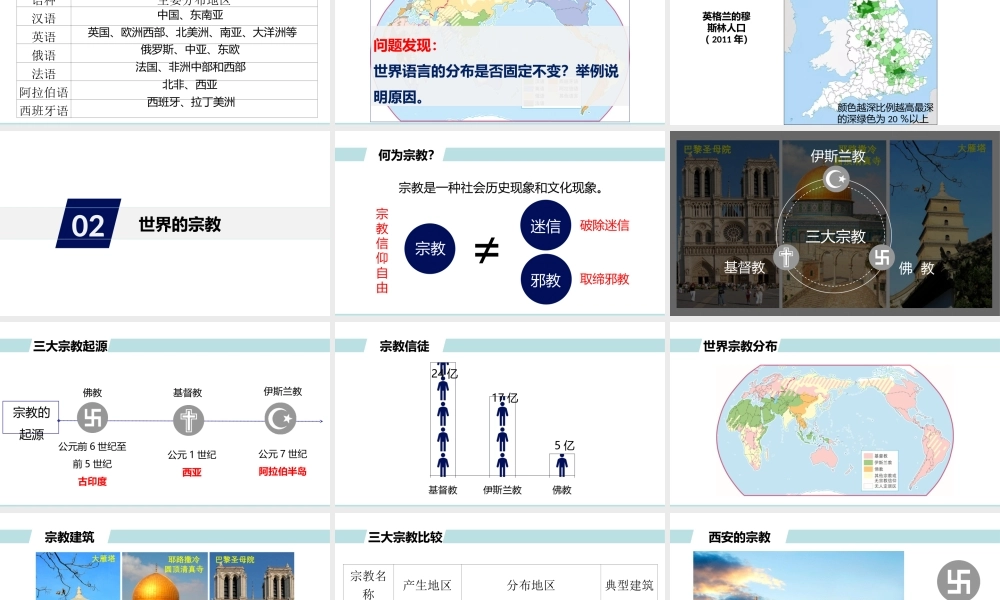Click the vertical red text '宗教信仰自由'
The image size is (1000, 600).
point(382,251)
